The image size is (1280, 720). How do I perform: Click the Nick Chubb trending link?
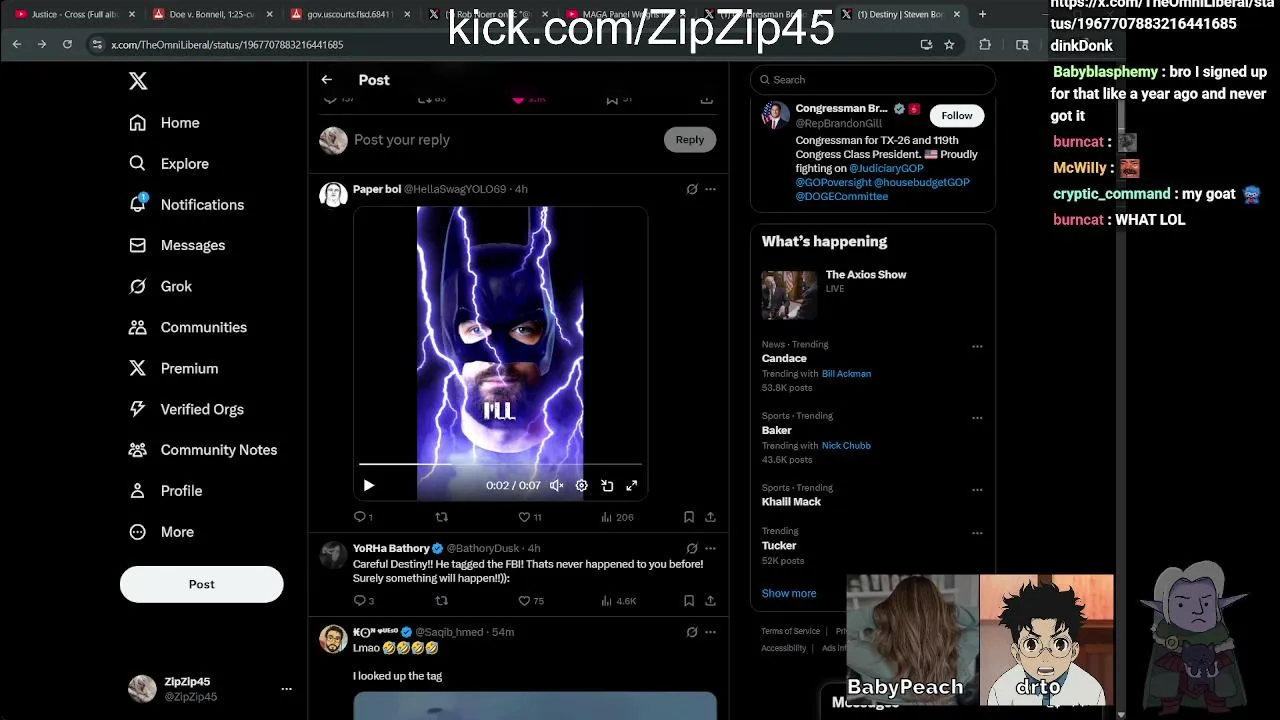pos(846,446)
